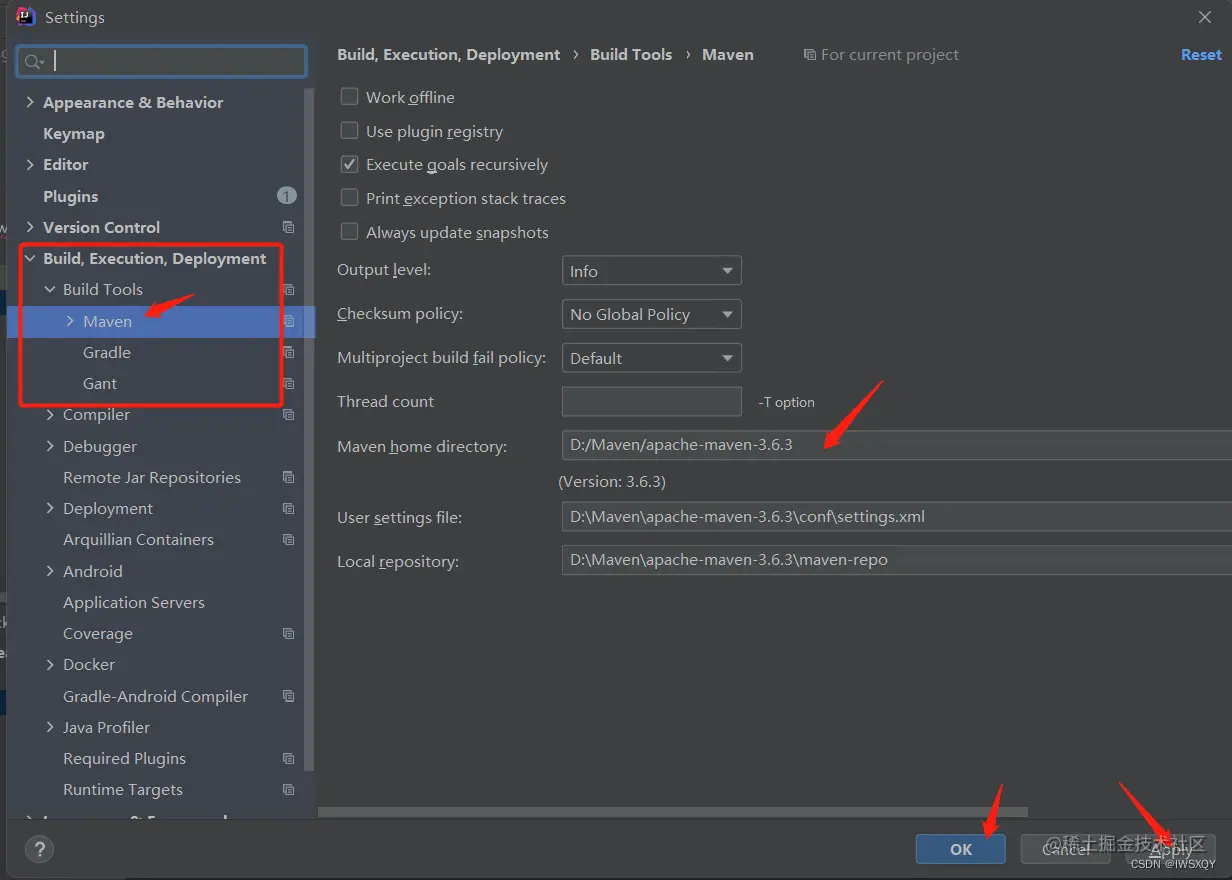Expand the Android node
Viewport: 1232px width, 880px height.
click(50, 571)
